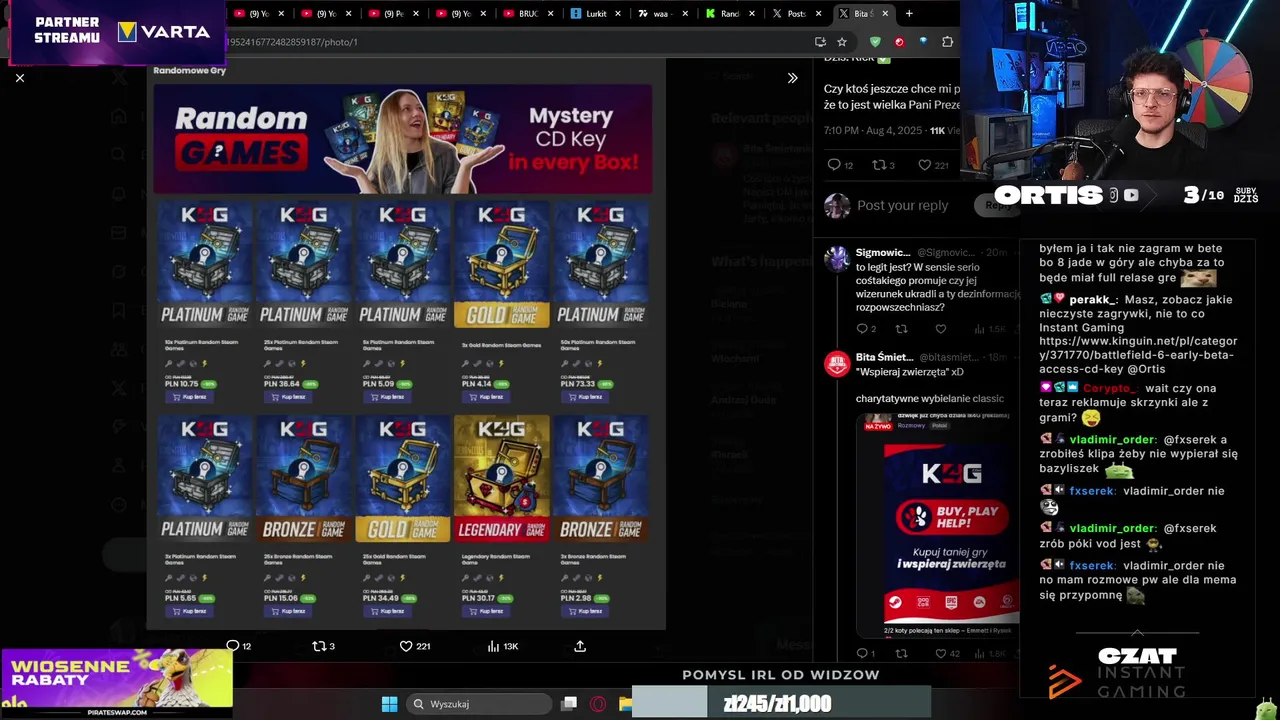Switch to the Lurkit tab

(595, 14)
